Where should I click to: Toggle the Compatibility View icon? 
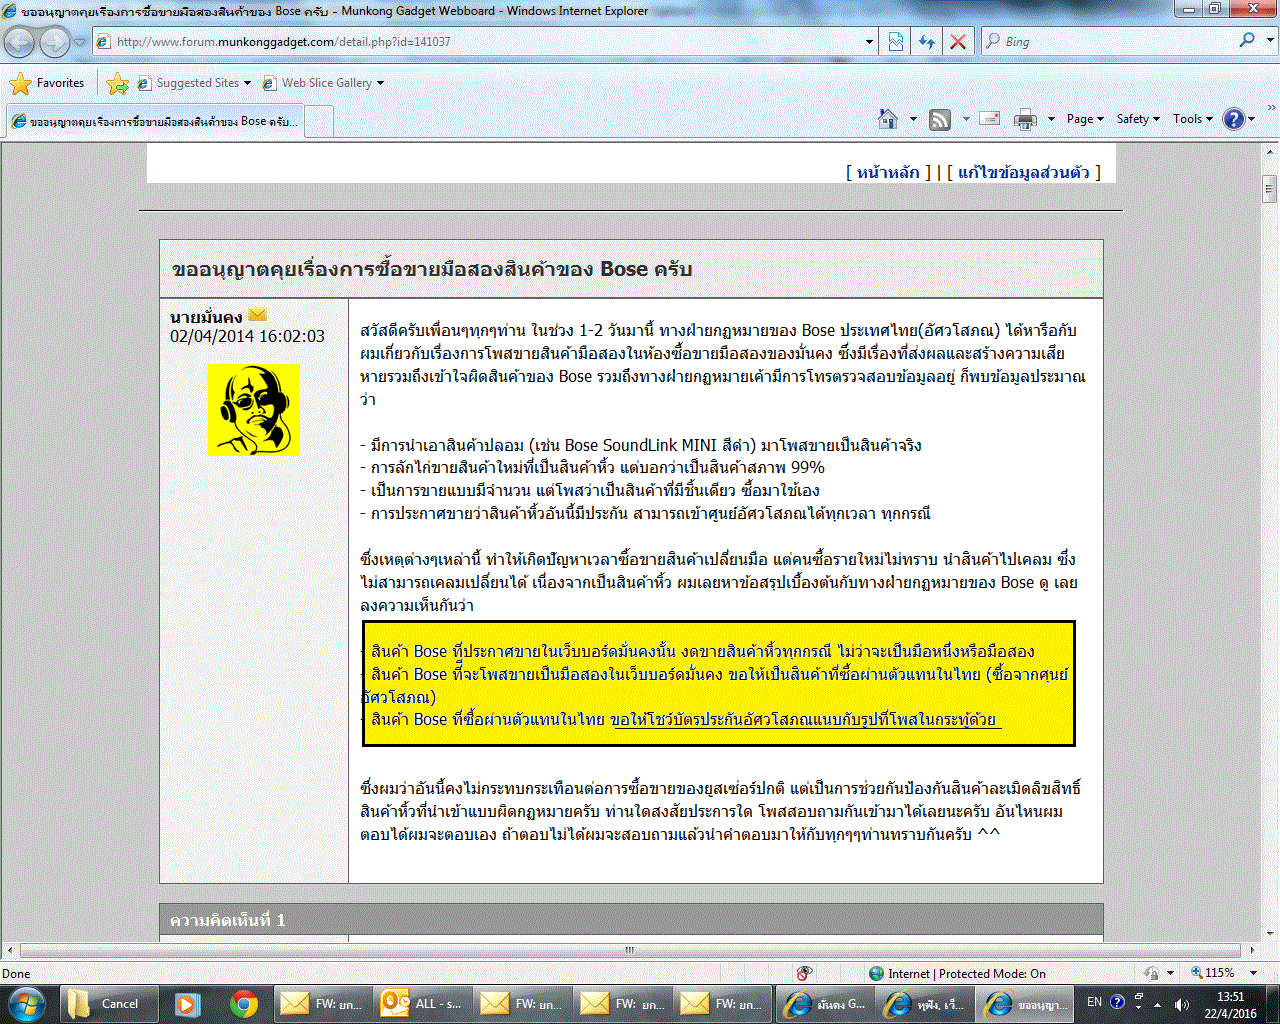coord(896,42)
